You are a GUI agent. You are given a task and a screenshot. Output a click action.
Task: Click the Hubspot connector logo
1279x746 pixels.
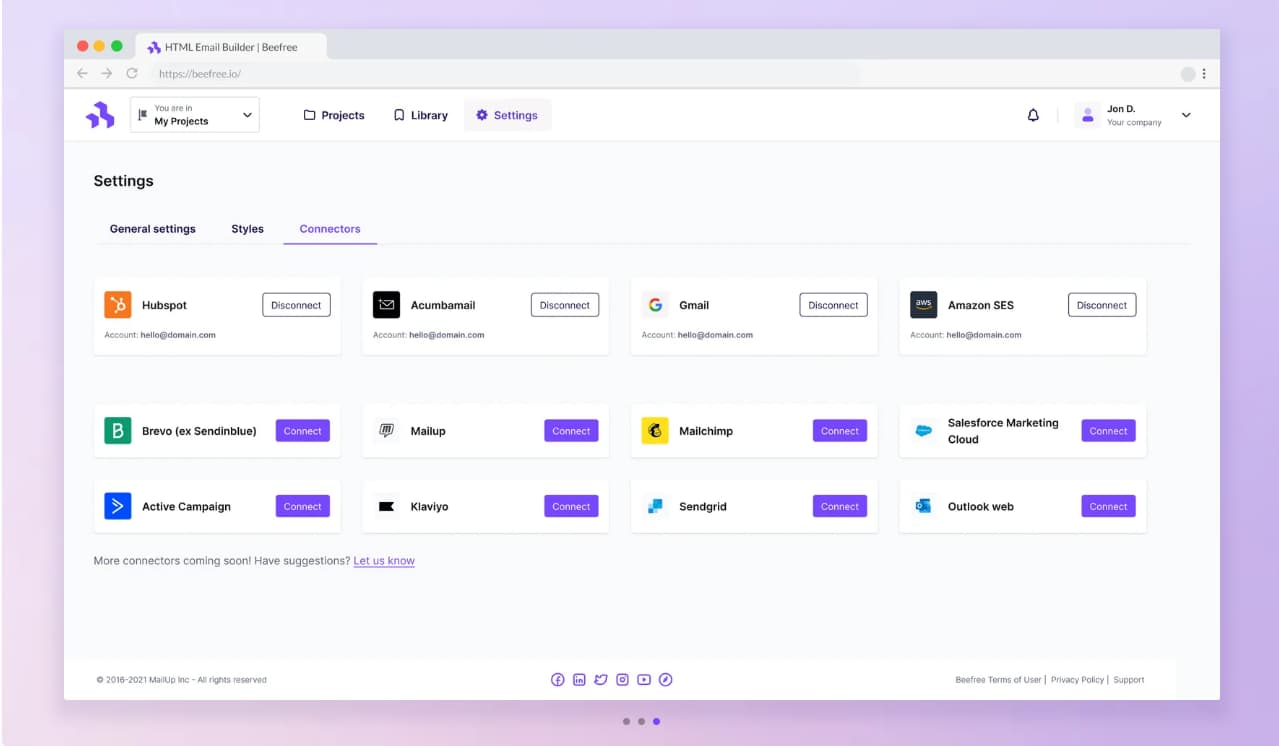point(118,305)
